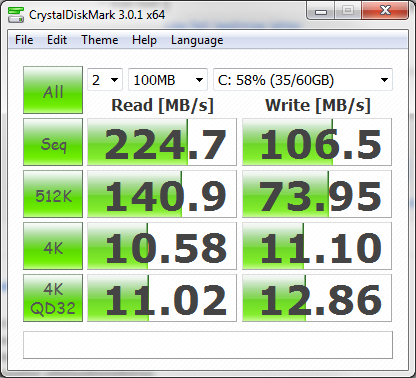Viewport: 416px width, 378px height.
Task: Open the Language menu
Action: point(197,40)
